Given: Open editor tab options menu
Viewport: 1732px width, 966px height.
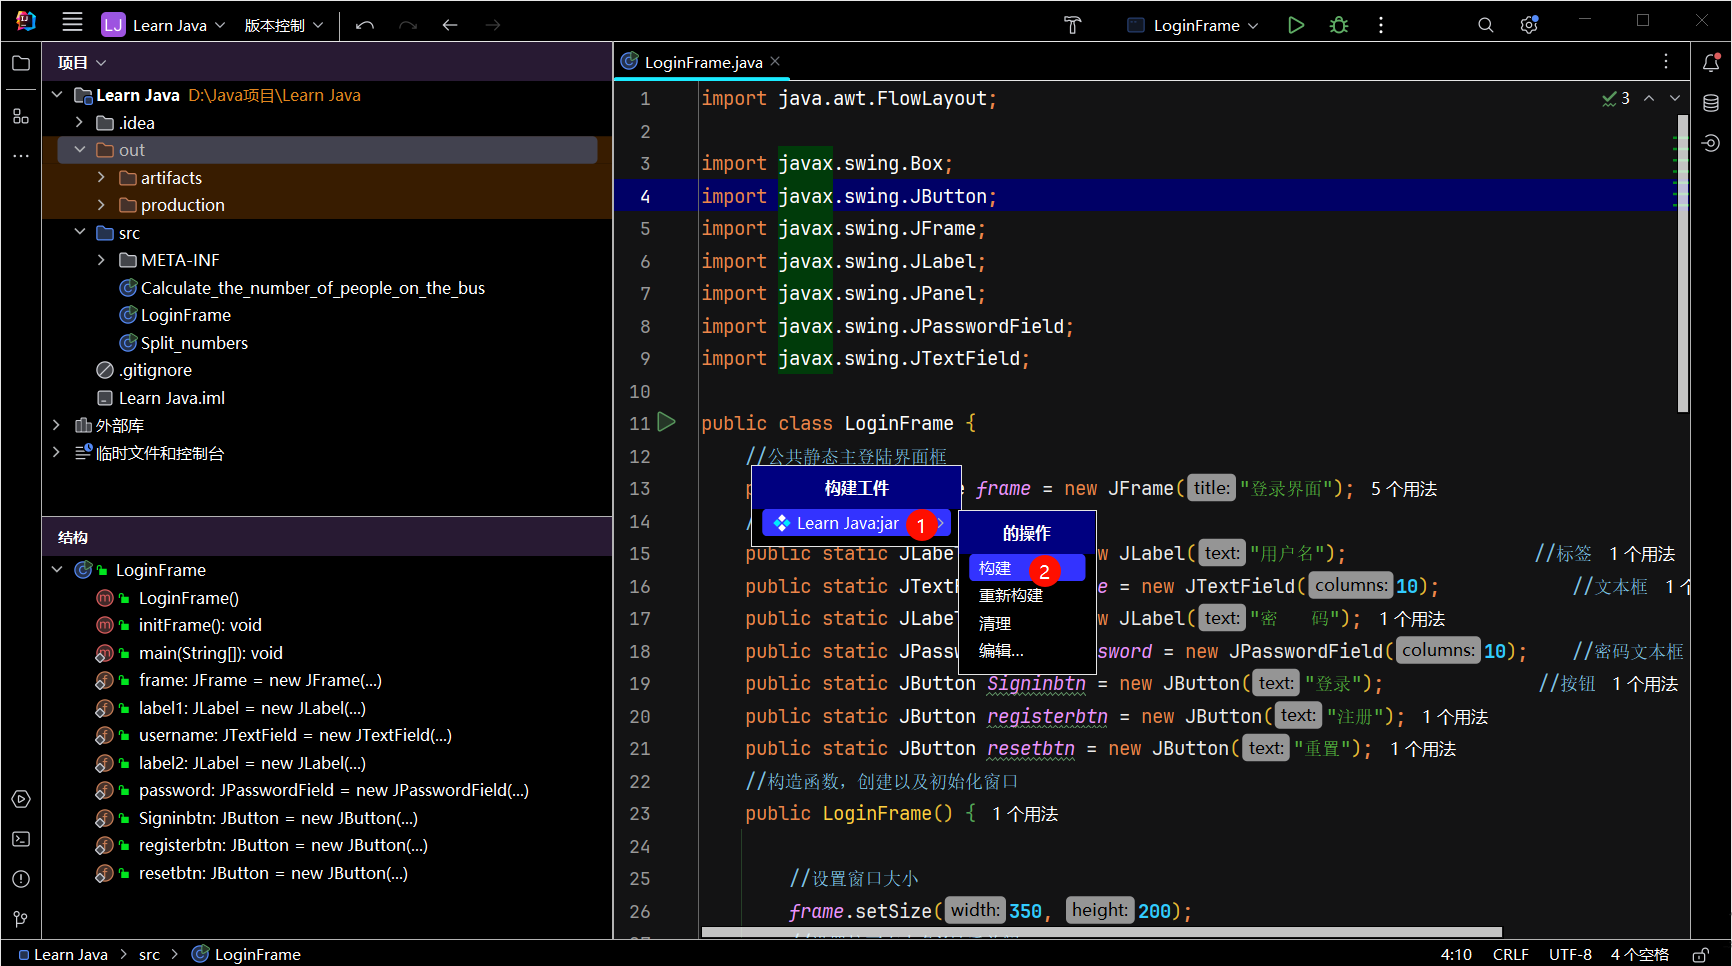Looking at the screenshot, I should click(1666, 61).
